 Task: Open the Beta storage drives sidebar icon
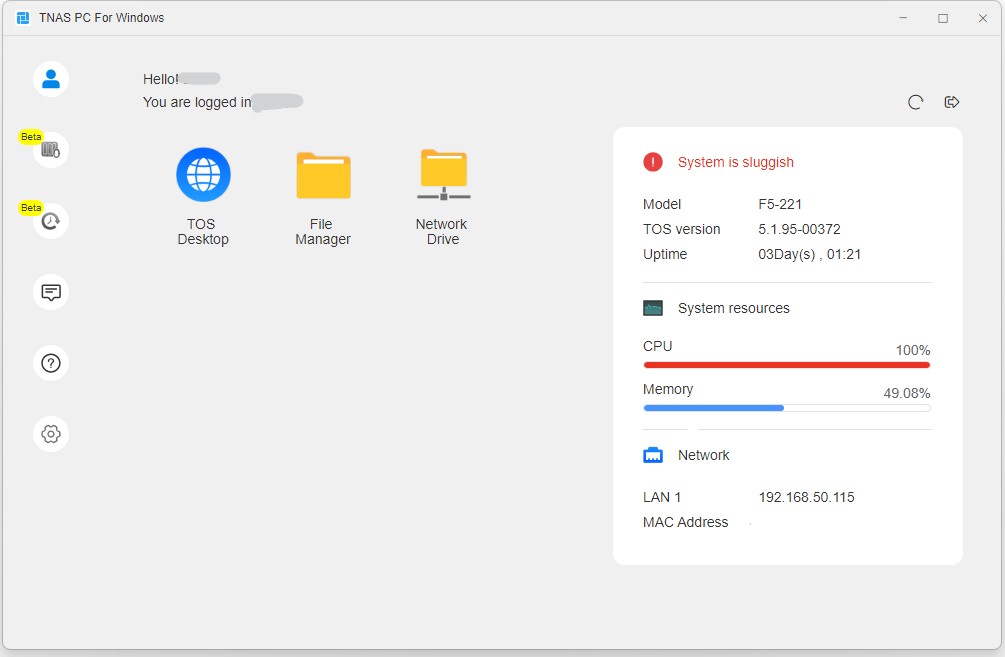(x=51, y=150)
